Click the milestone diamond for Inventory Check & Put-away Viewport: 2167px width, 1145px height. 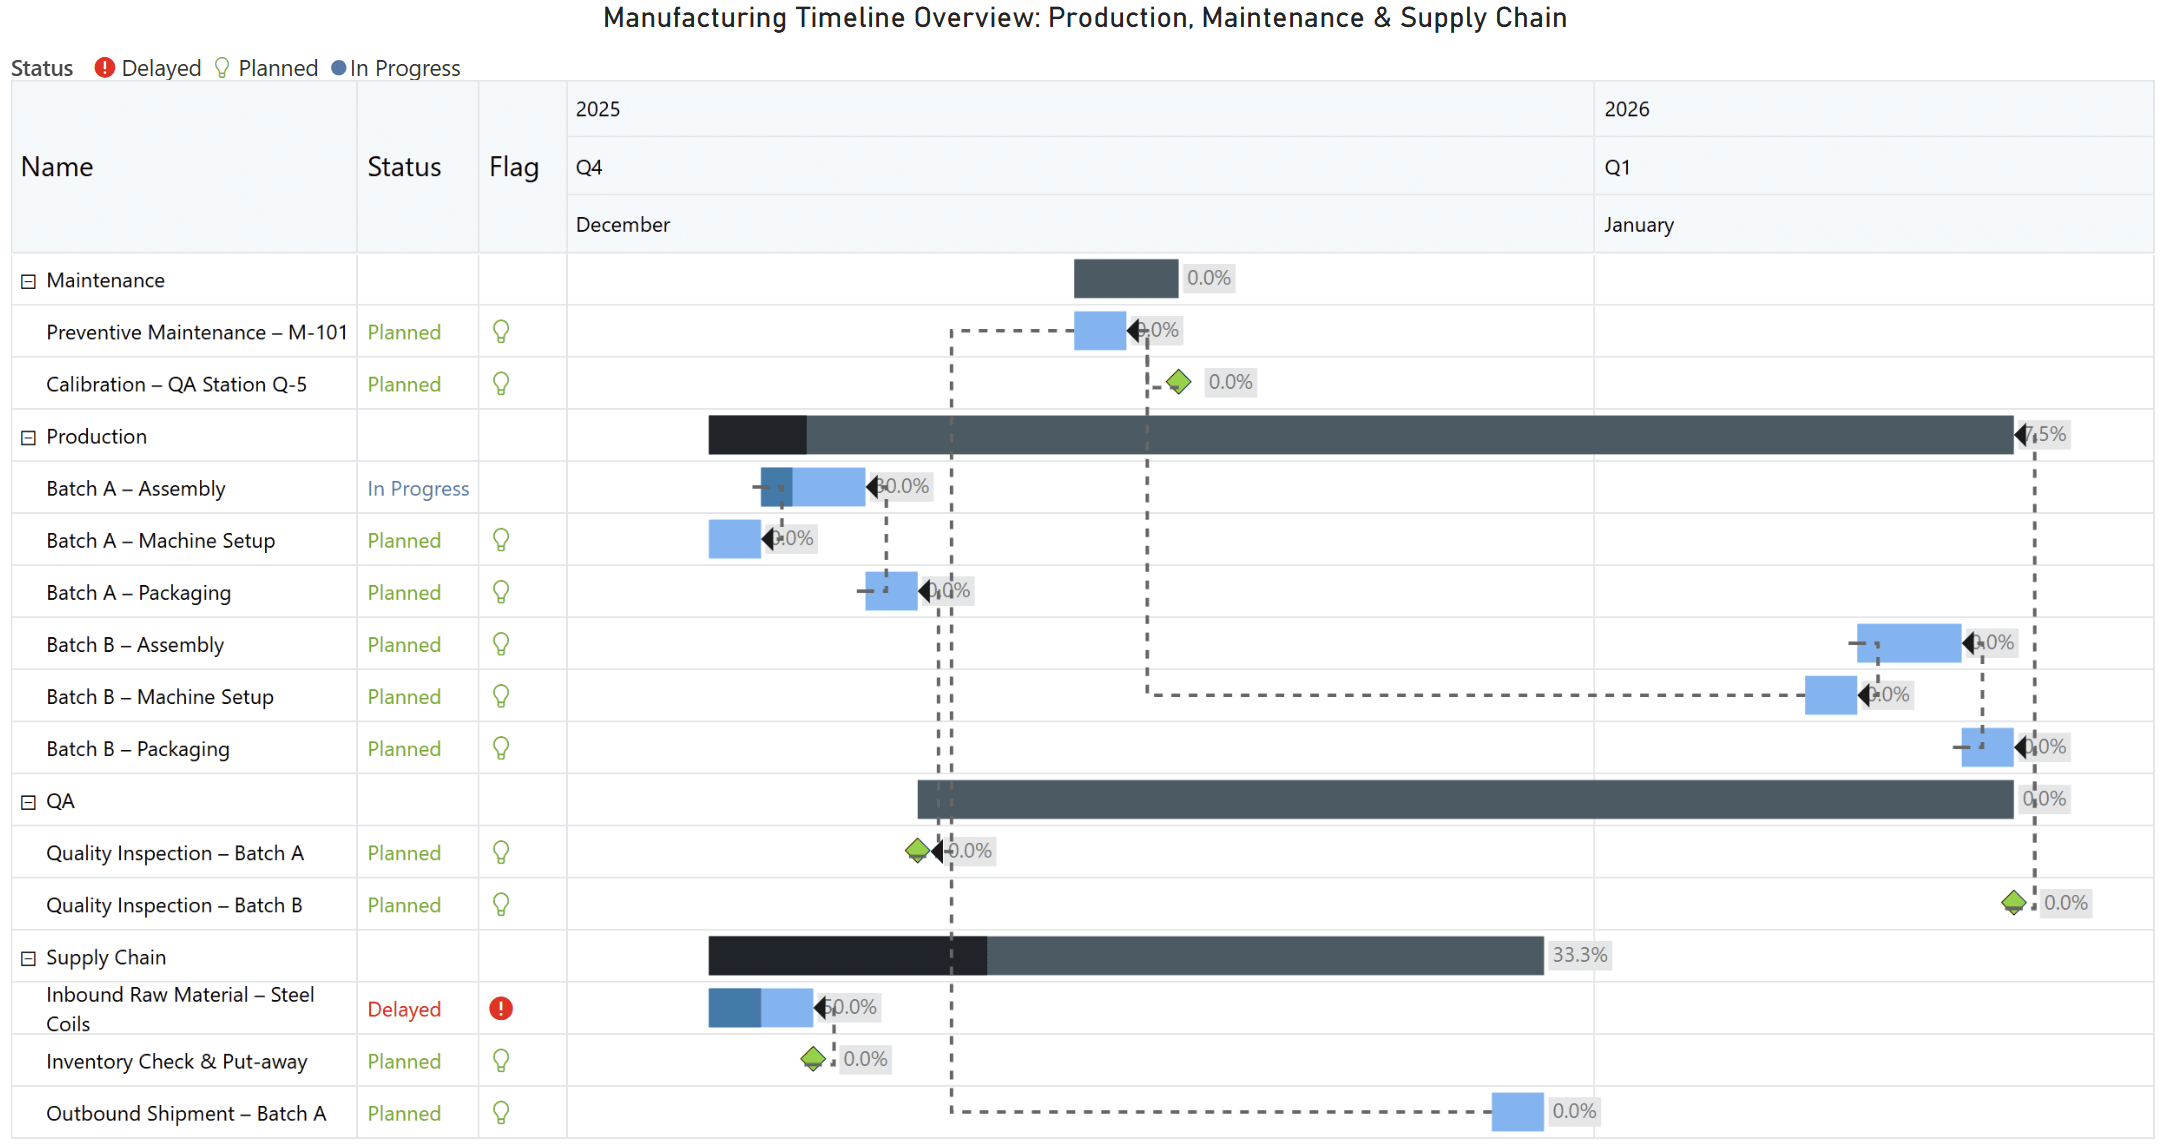(813, 1059)
